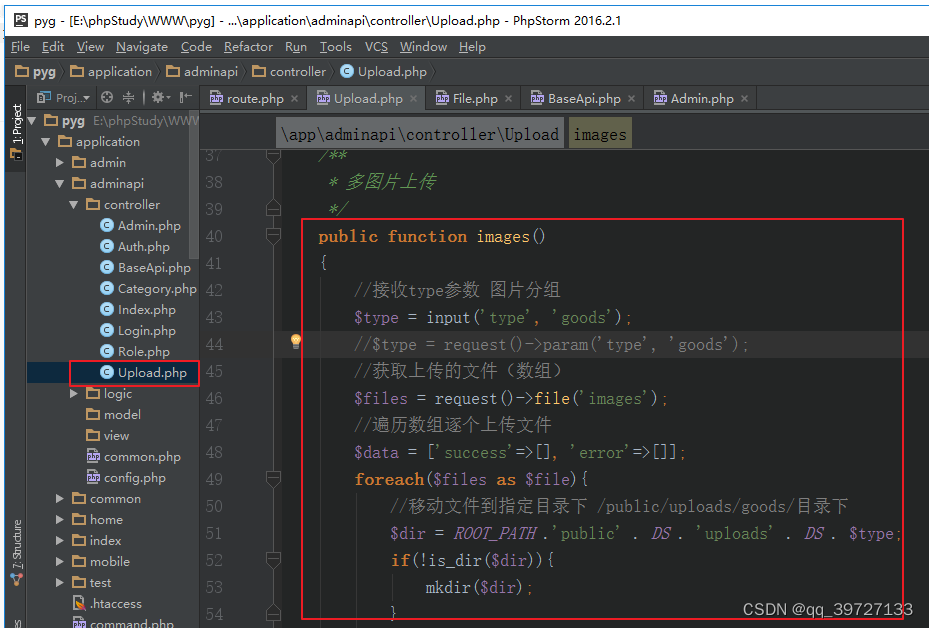
Task: Open the Window menu
Action: [423, 47]
